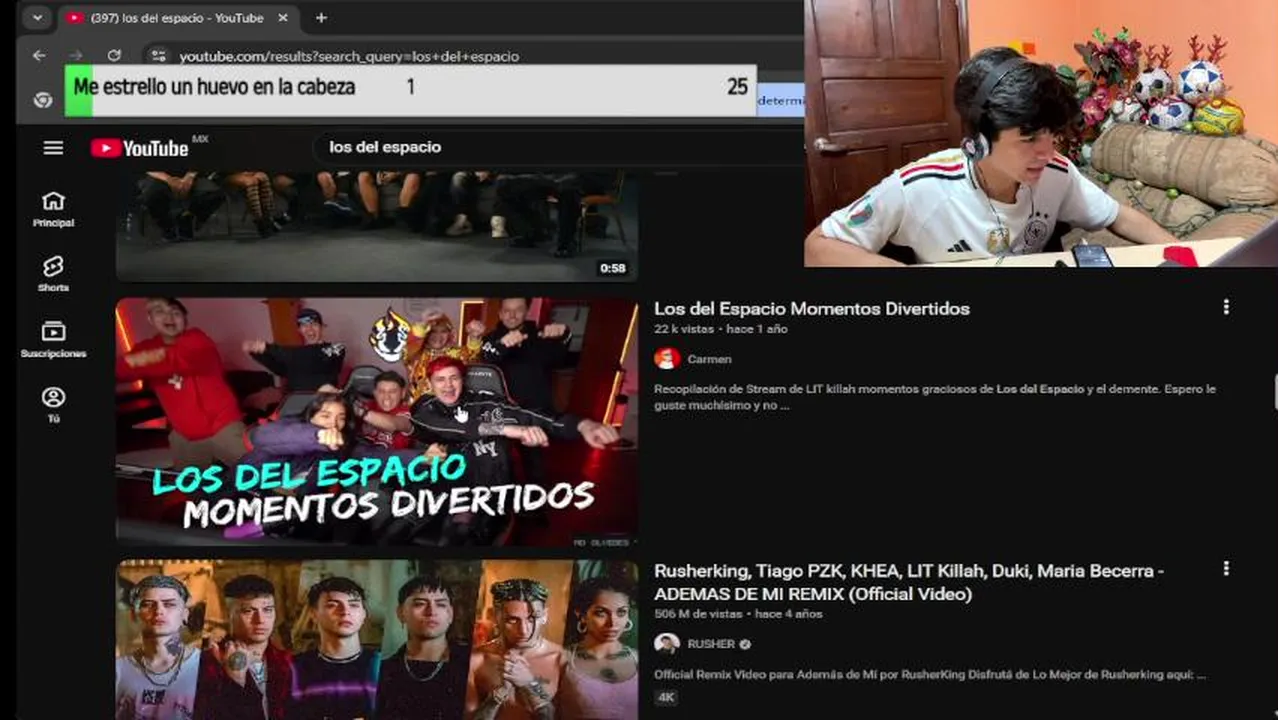The width and height of the screenshot is (1278, 720).
Task: Click the Chrome icon beside the goal bar
Action: [x=42, y=100]
